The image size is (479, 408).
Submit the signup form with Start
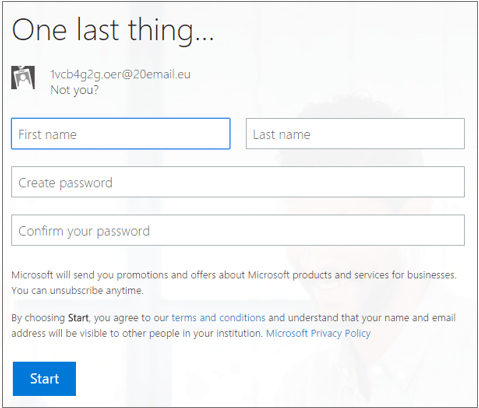(44, 379)
